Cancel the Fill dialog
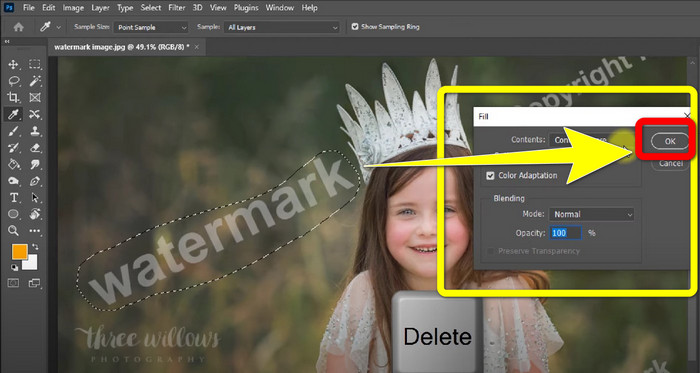 (671, 163)
